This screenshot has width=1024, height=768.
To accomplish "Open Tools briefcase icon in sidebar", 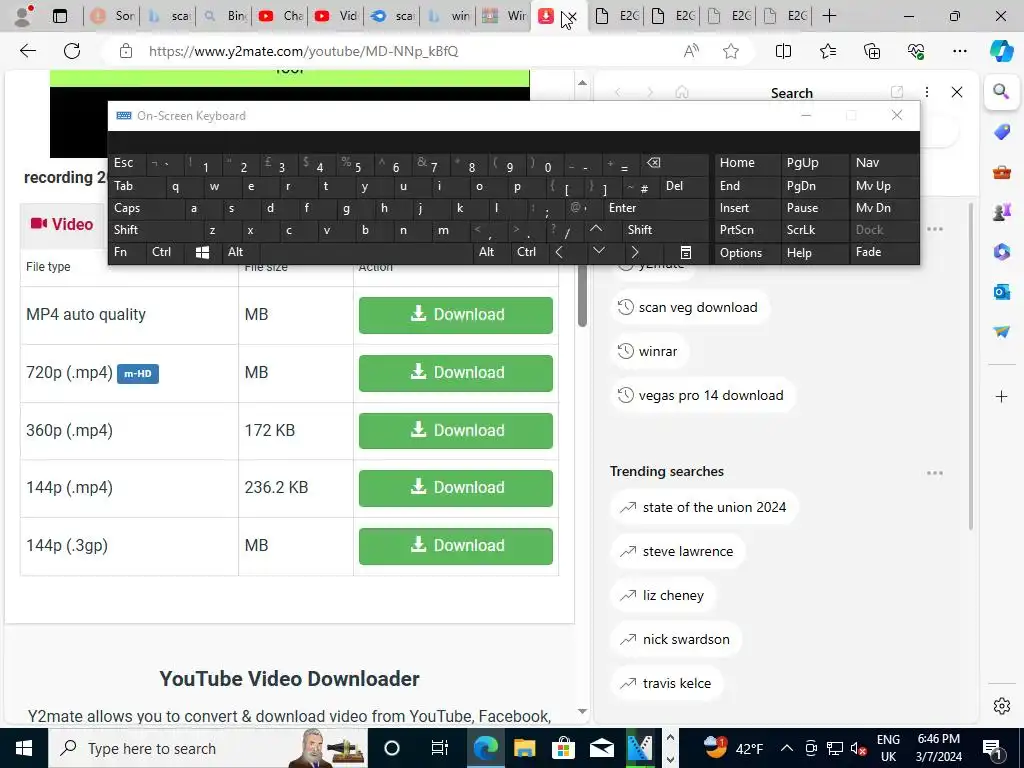I will [1001, 172].
